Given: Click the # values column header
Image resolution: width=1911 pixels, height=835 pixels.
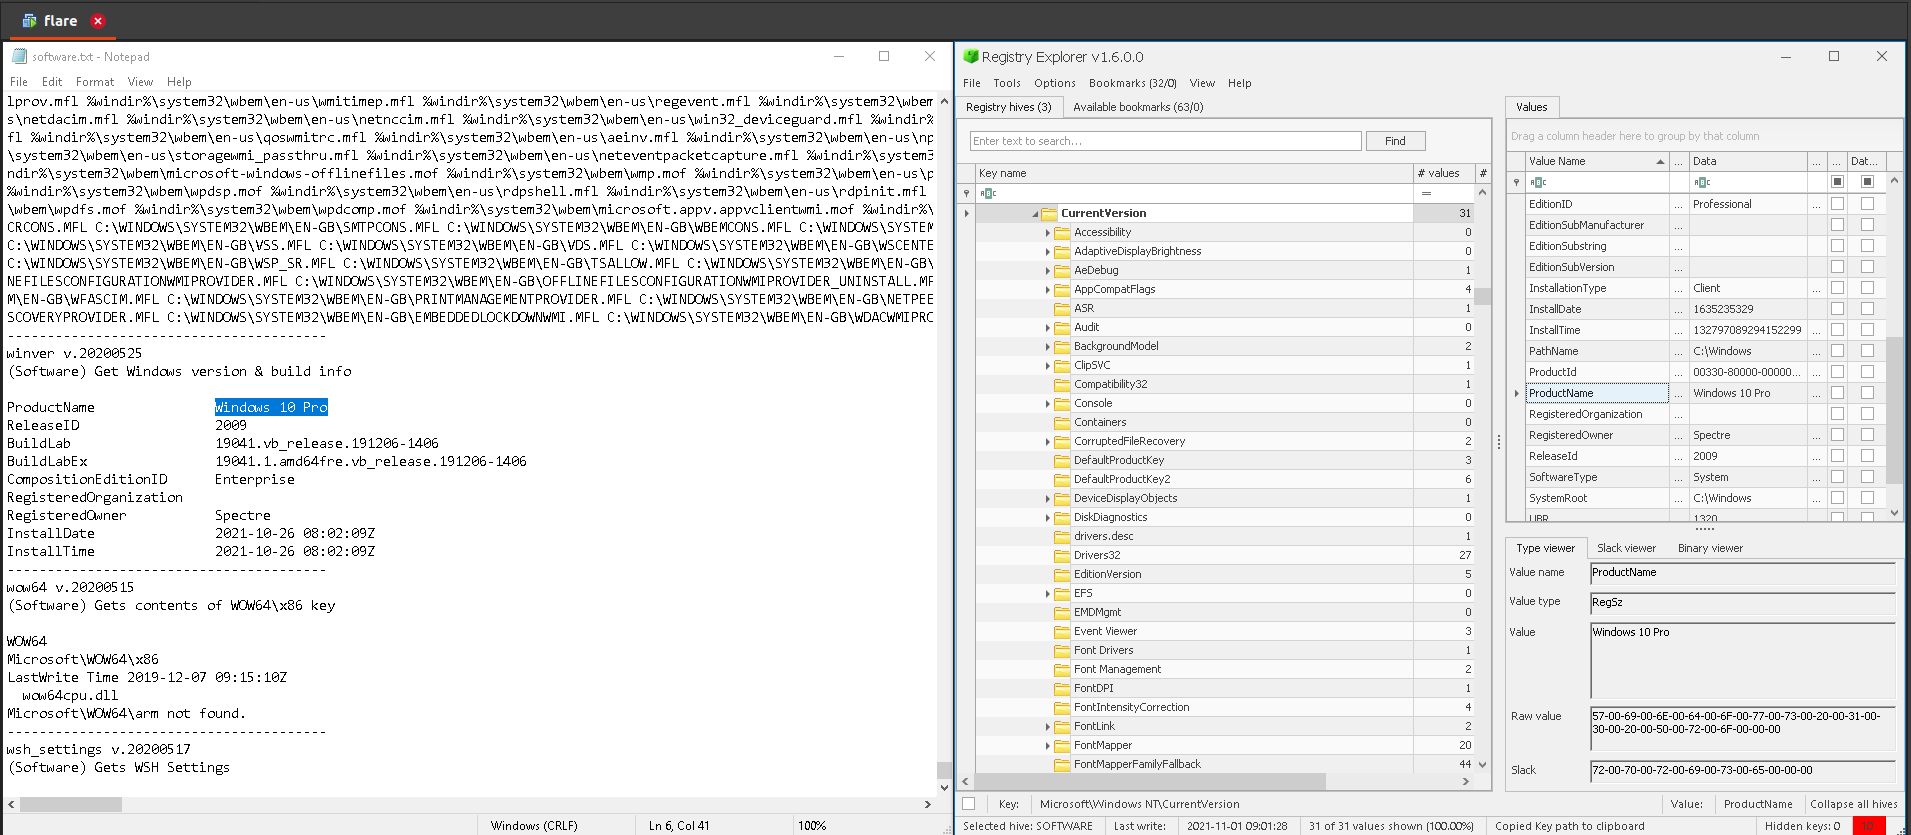Looking at the screenshot, I should pyautogui.click(x=1443, y=173).
